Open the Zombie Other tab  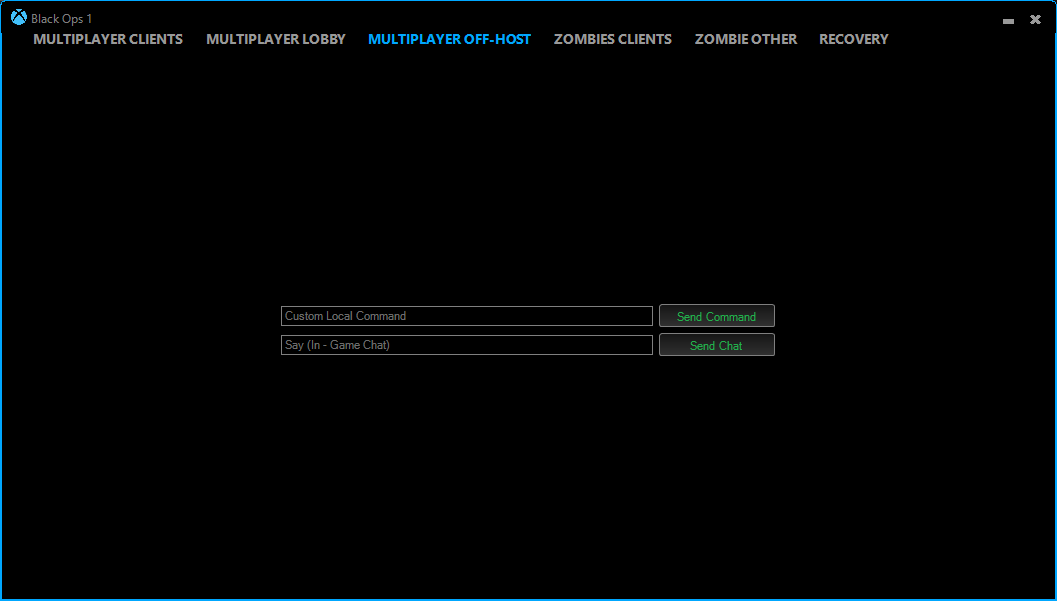746,39
